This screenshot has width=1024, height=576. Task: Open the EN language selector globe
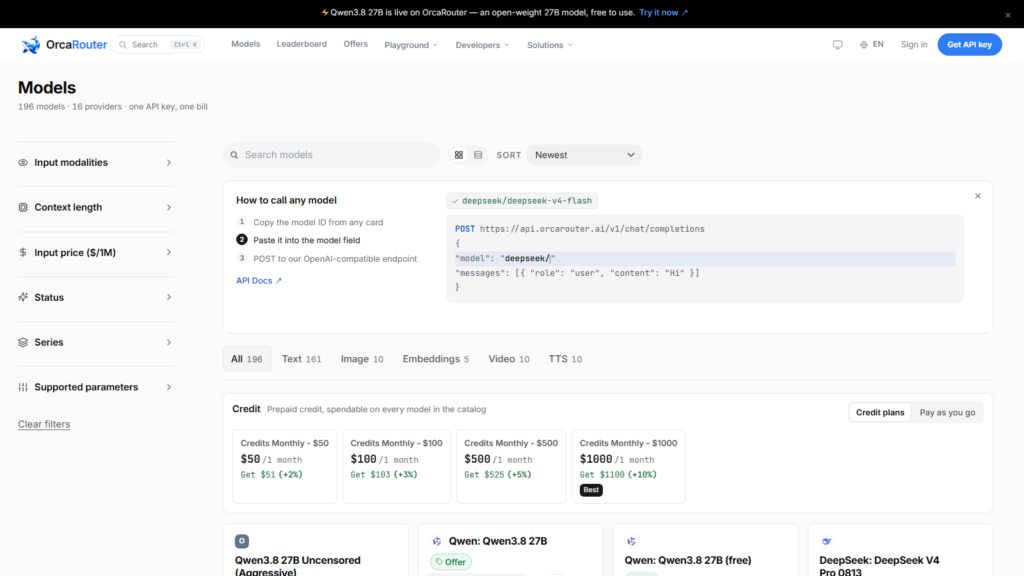871,44
